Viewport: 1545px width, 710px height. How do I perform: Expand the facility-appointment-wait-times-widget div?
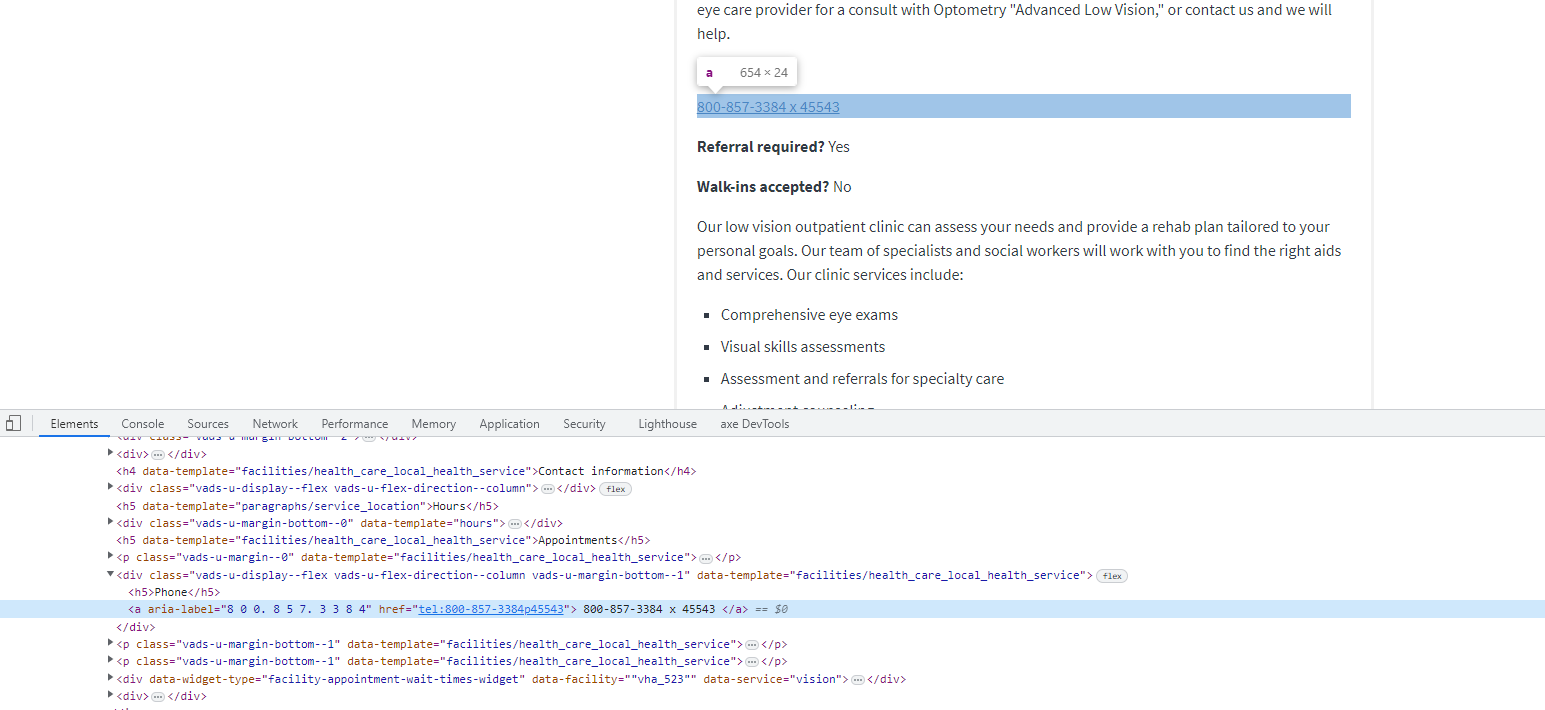point(111,679)
